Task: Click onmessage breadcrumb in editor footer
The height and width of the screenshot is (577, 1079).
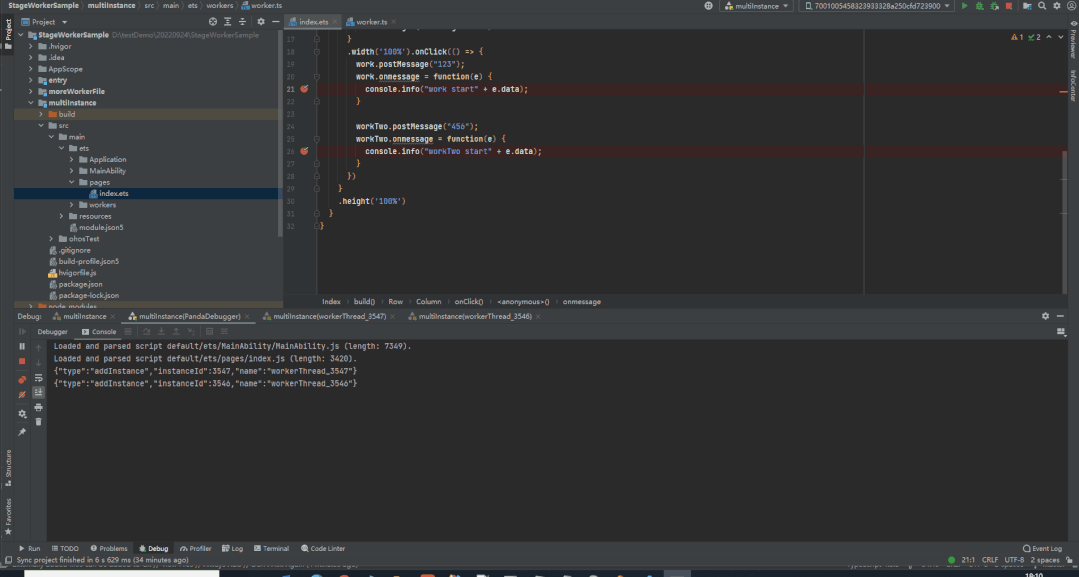Action: (581, 302)
